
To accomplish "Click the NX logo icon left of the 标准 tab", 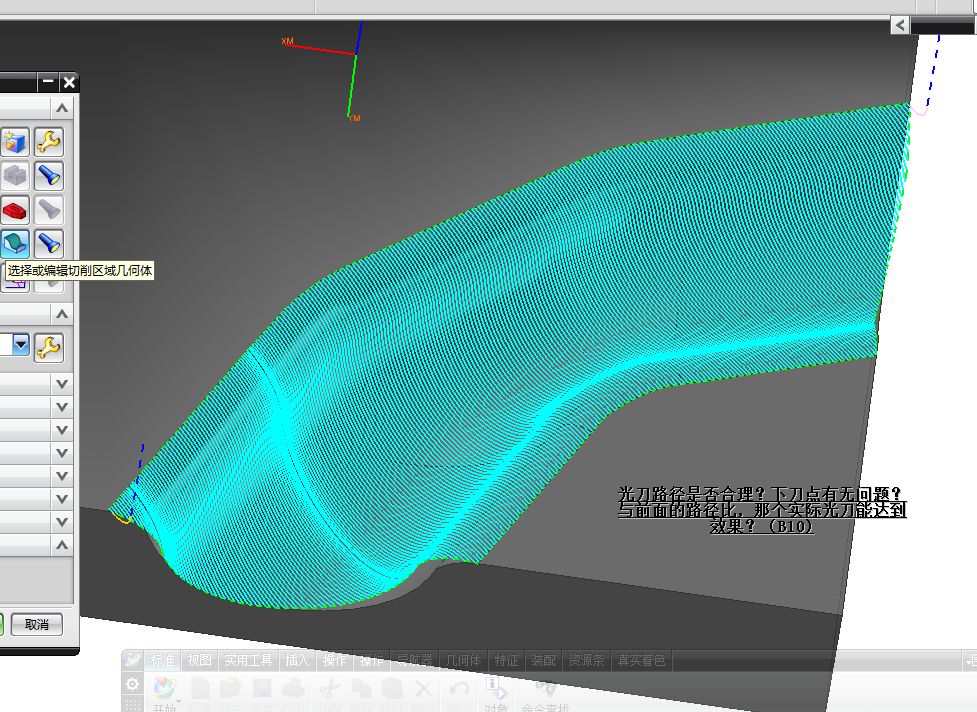I will (x=133, y=660).
